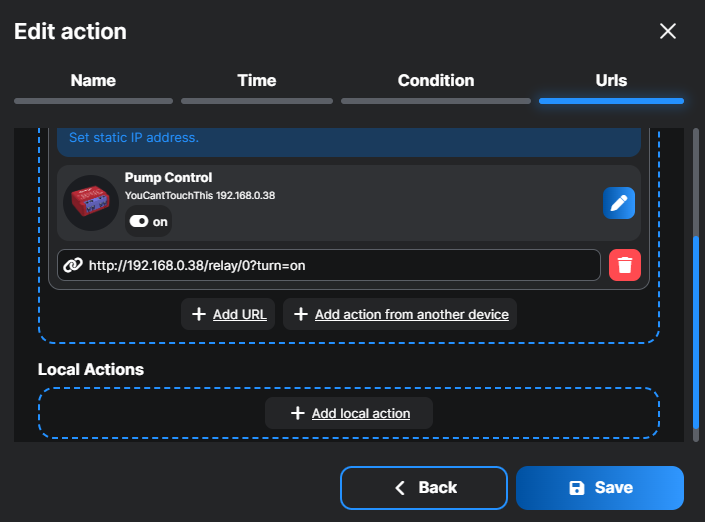Click the plus icon next to Add URL

pos(198,314)
